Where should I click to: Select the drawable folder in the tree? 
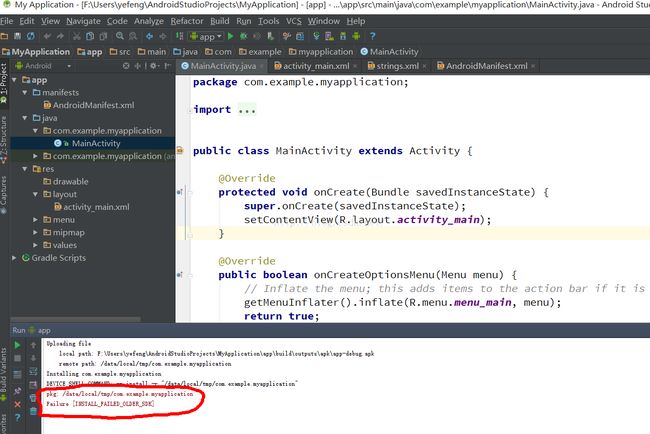pos(66,182)
